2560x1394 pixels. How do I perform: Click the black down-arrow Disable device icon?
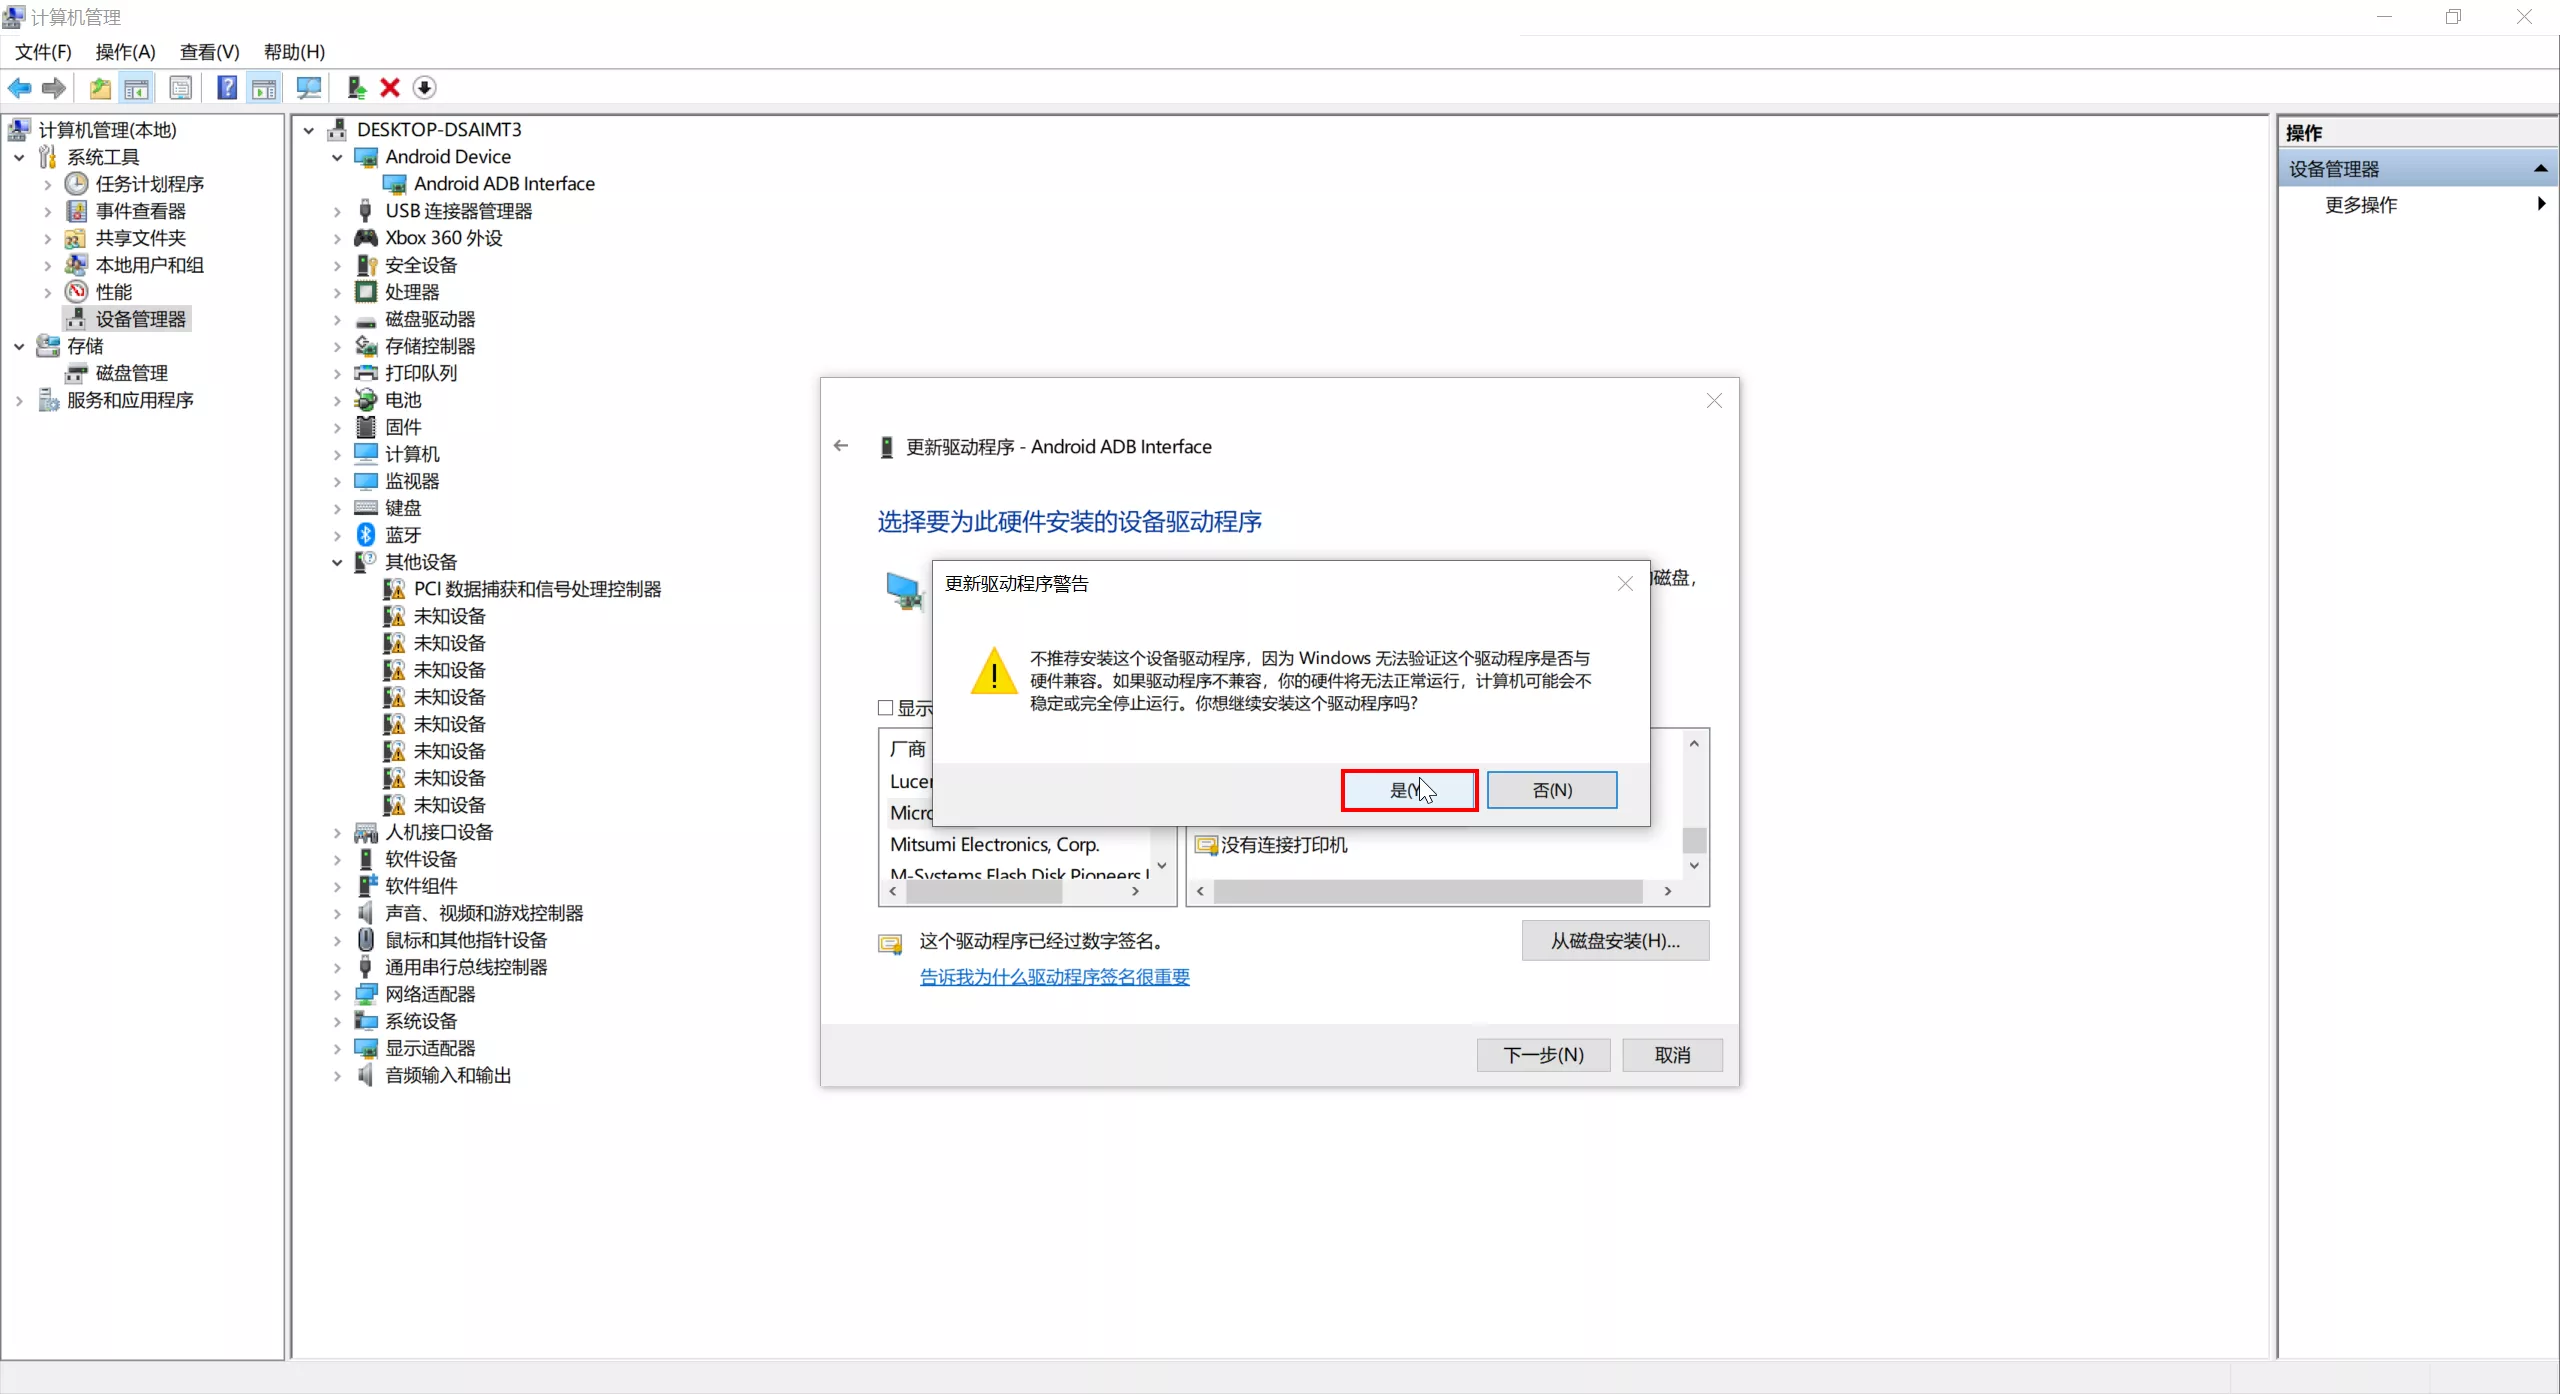[424, 88]
